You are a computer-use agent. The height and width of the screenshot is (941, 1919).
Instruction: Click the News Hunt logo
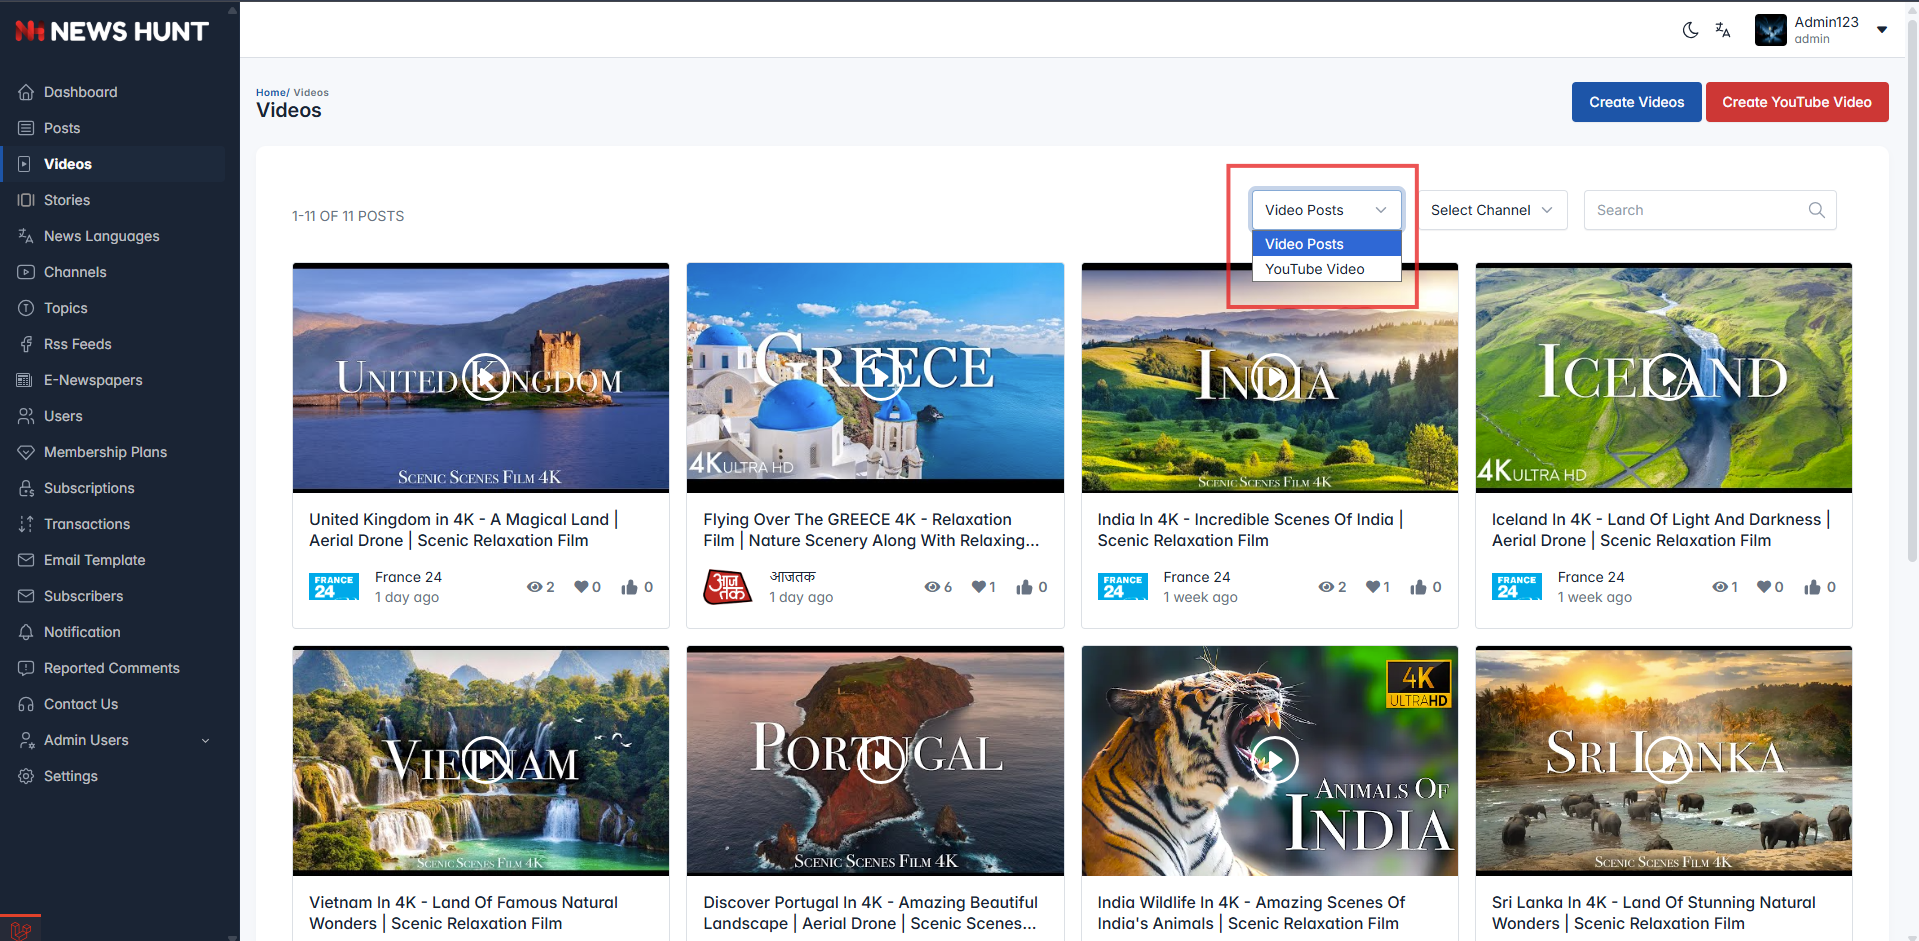click(112, 31)
